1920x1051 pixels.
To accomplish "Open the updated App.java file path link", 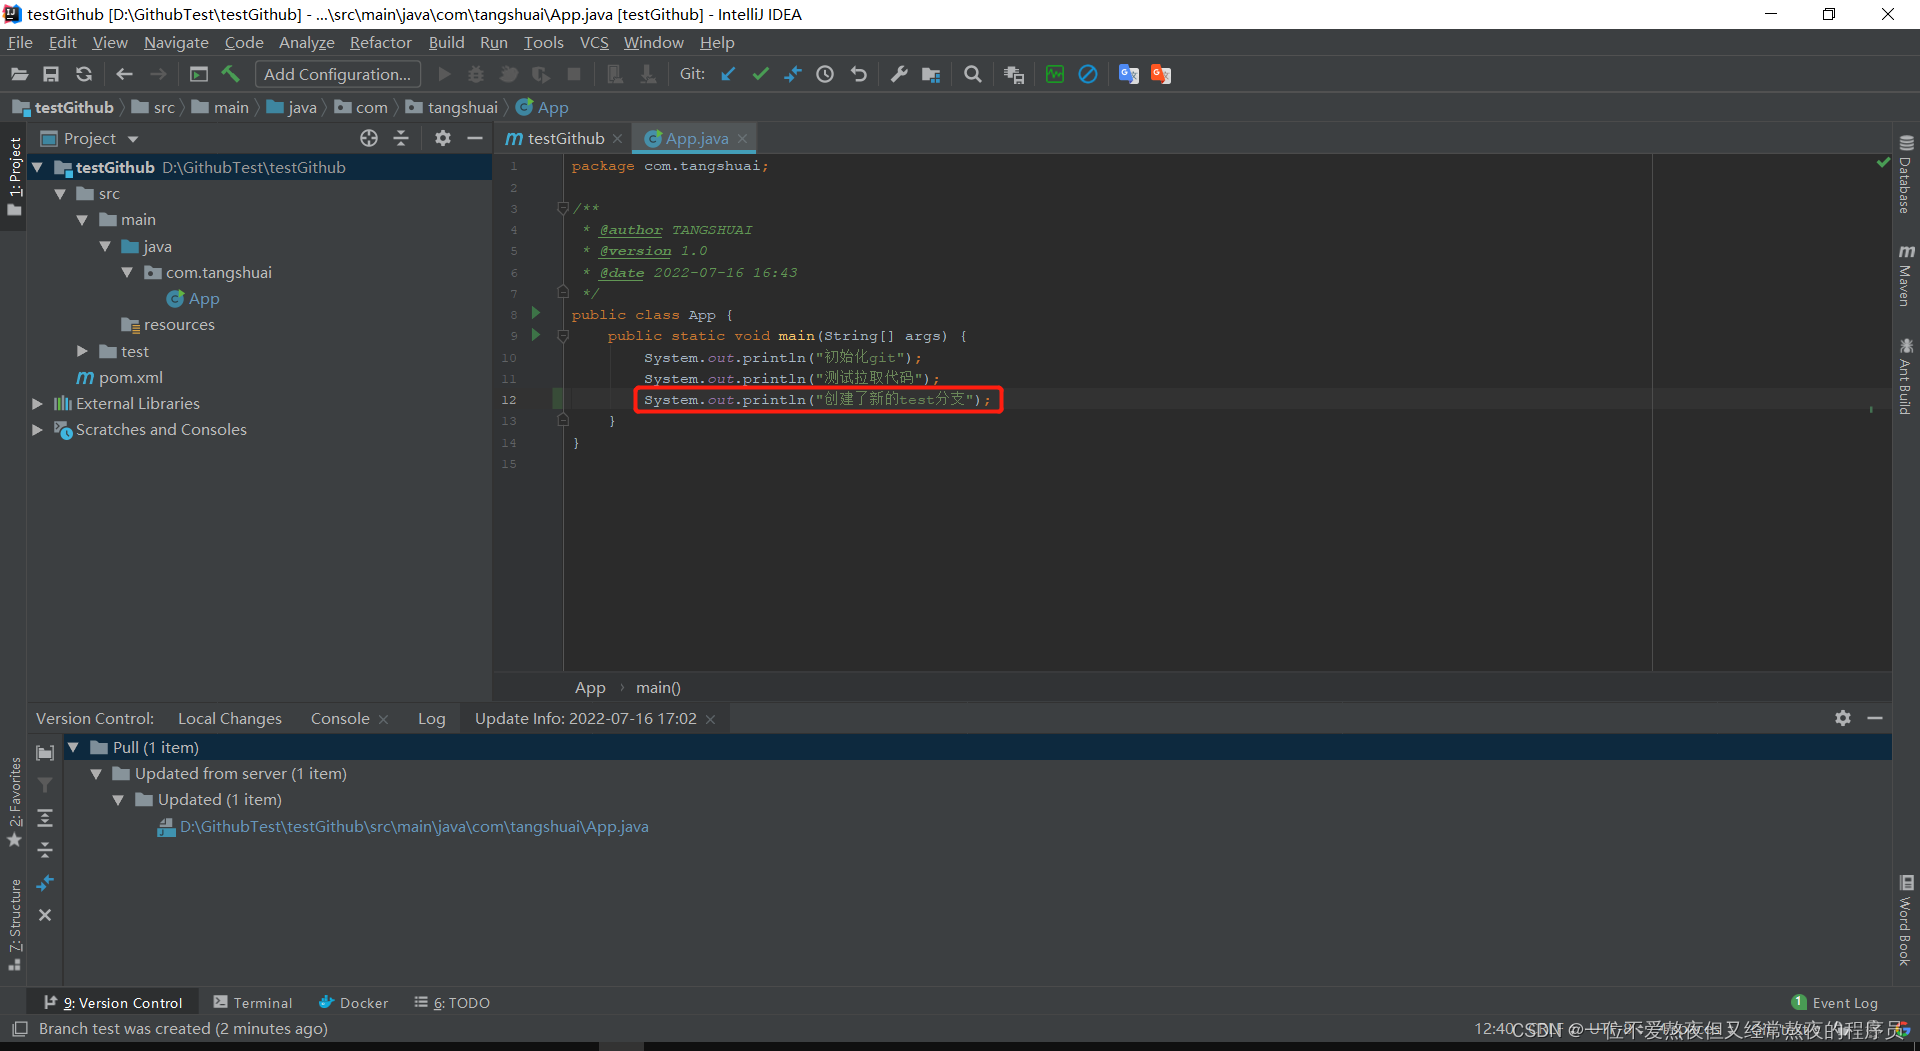I will [414, 826].
